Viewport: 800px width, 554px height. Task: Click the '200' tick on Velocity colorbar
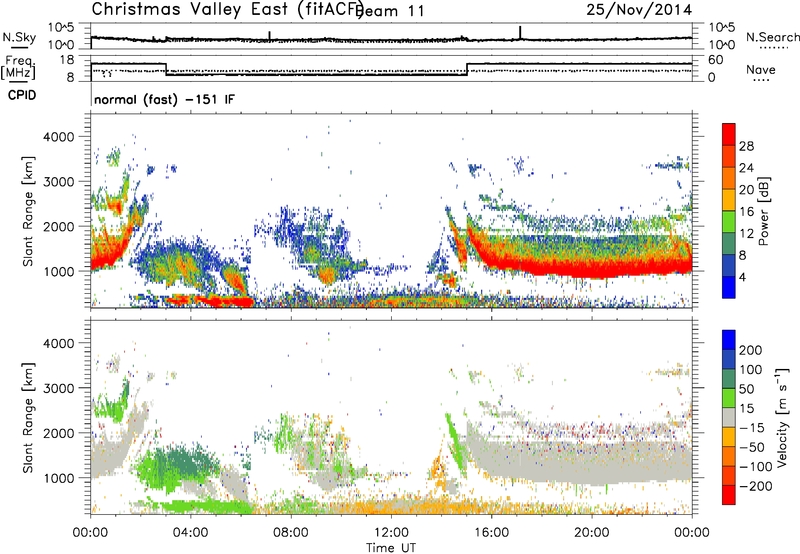(x=751, y=350)
